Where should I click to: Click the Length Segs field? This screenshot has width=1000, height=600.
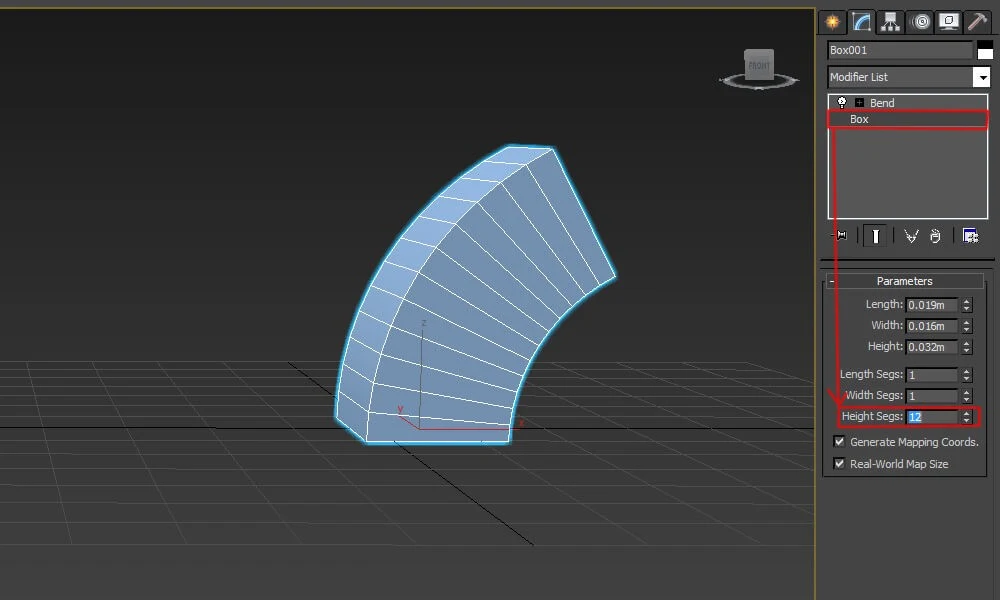(931, 375)
